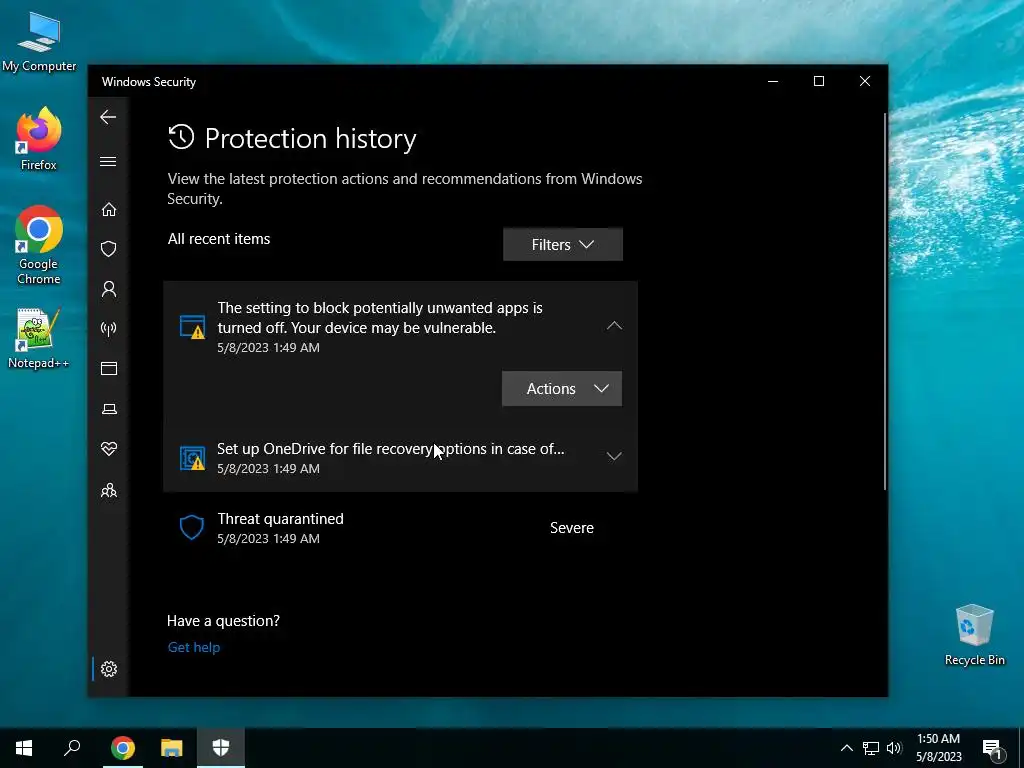Open the taskbar clock showing 1:50 AM

(938, 748)
